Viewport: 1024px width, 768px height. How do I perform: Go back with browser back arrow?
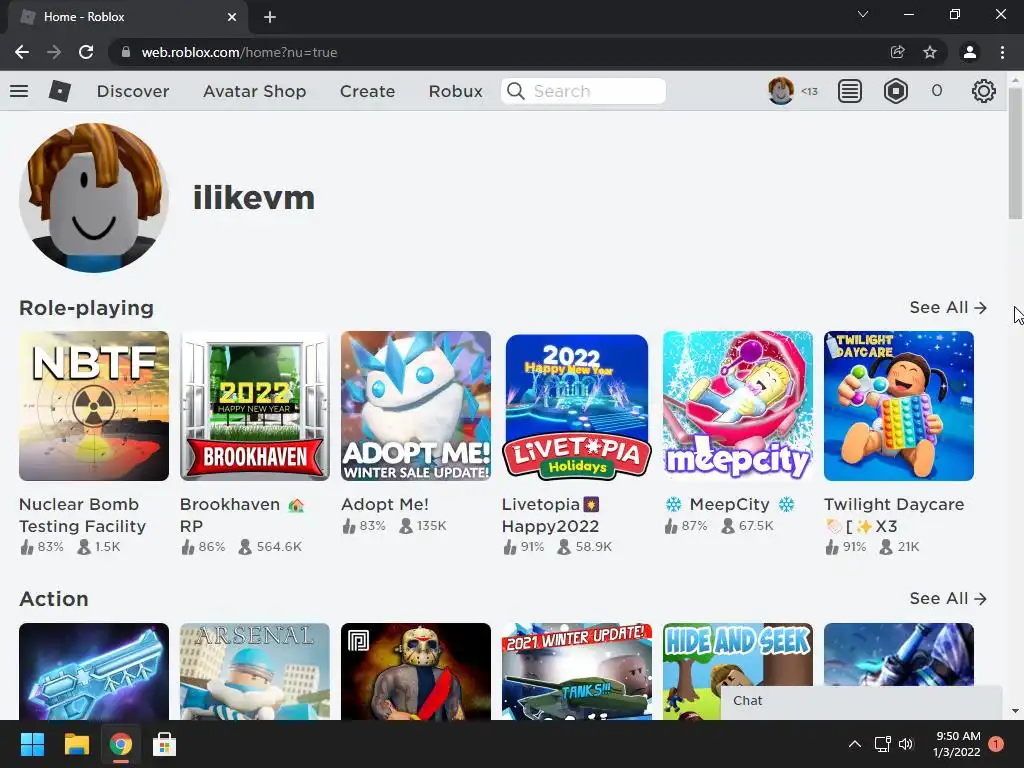22,52
